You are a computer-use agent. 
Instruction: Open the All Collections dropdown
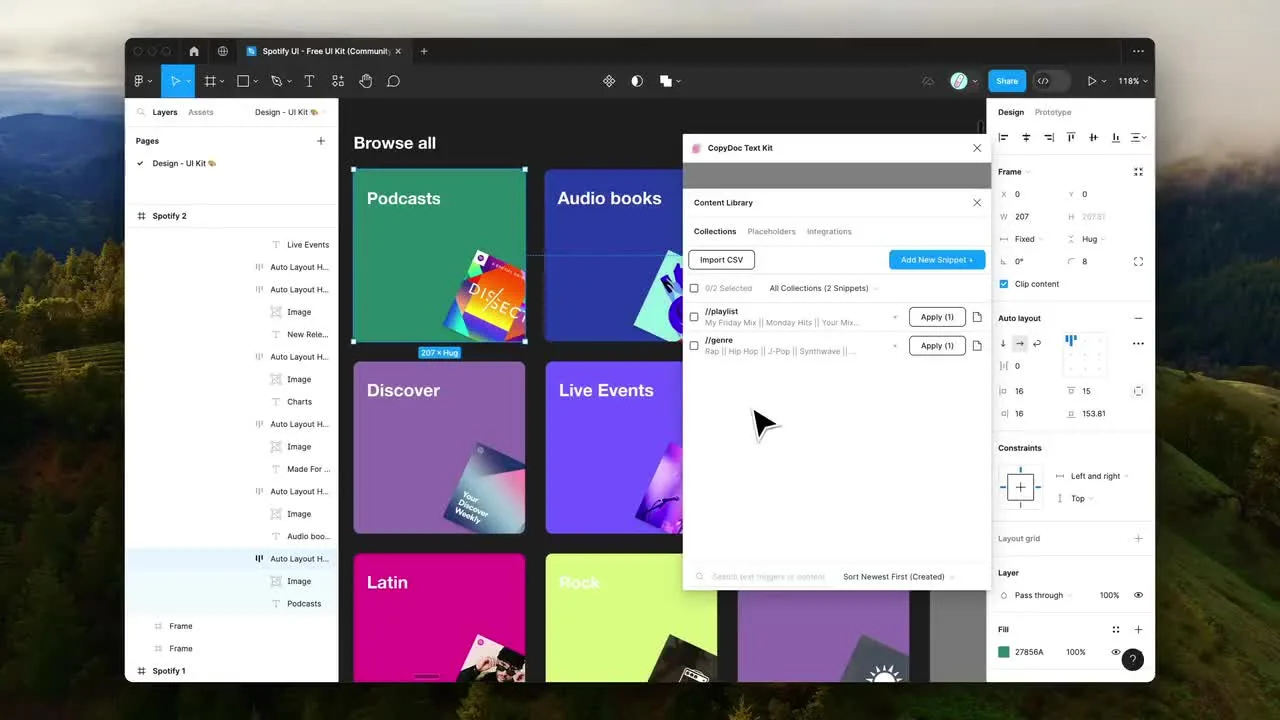tap(823, 288)
